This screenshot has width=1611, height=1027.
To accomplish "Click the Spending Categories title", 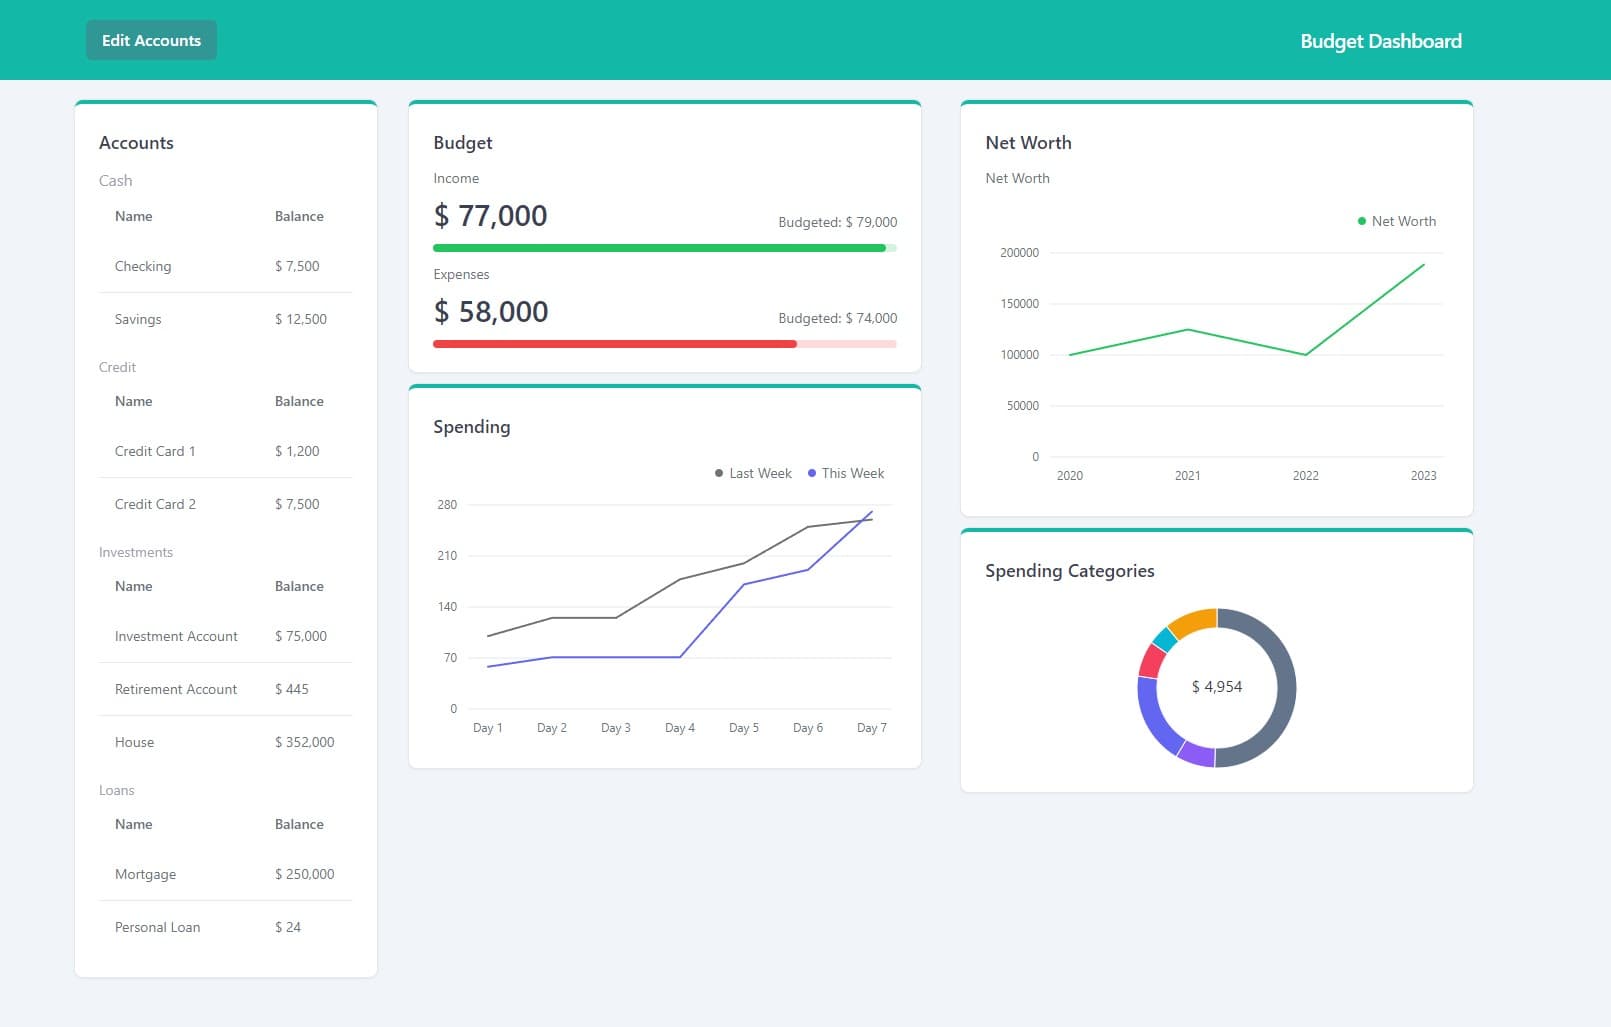I will pyautogui.click(x=1070, y=571).
